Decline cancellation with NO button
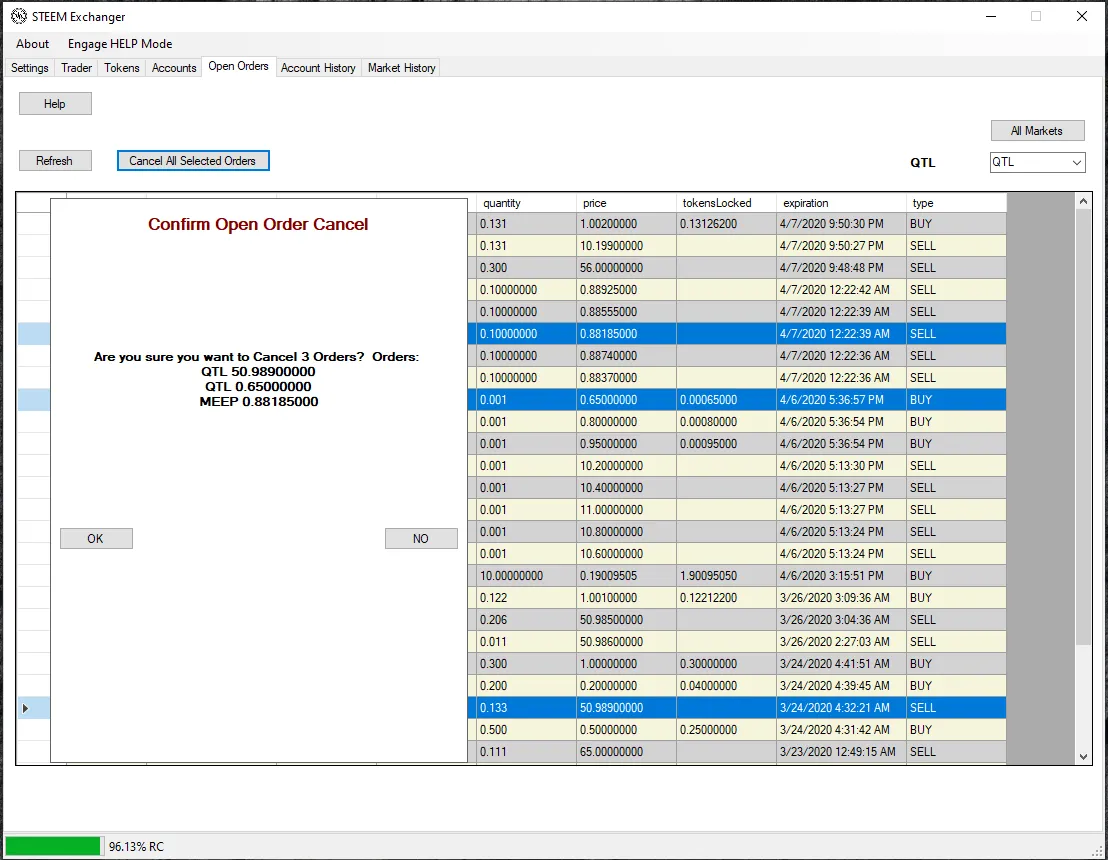 tap(421, 538)
